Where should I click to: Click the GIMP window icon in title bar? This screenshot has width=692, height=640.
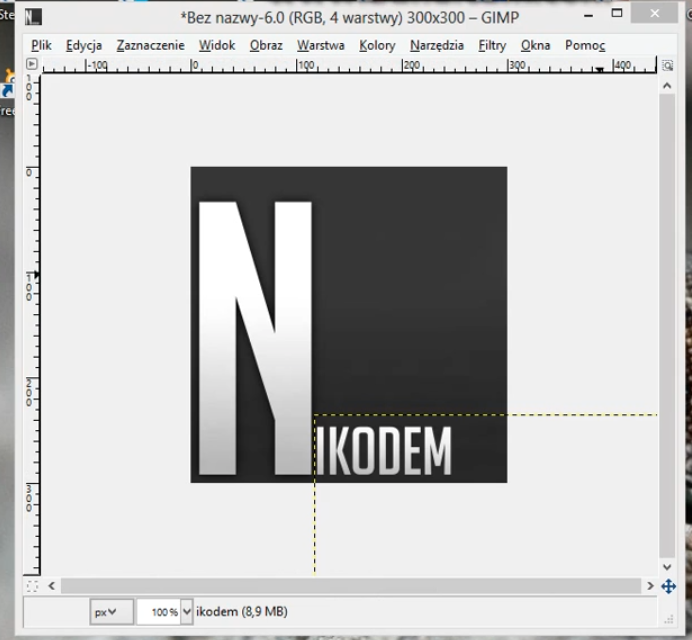pyautogui.click(x=33, y=16)
